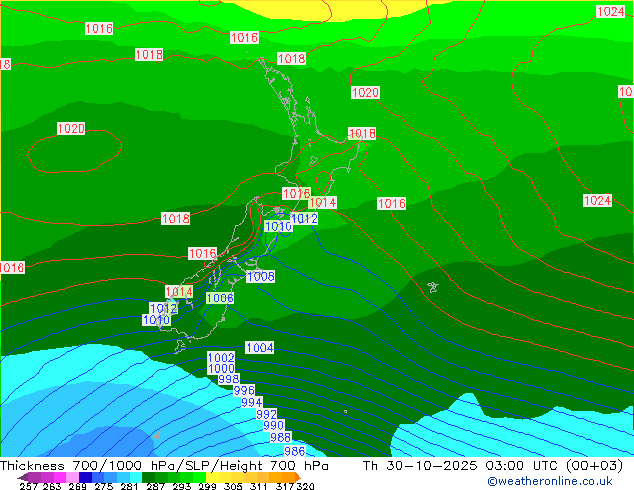
Task: Click the blue 996 isobar label
Action: point(244,391)
